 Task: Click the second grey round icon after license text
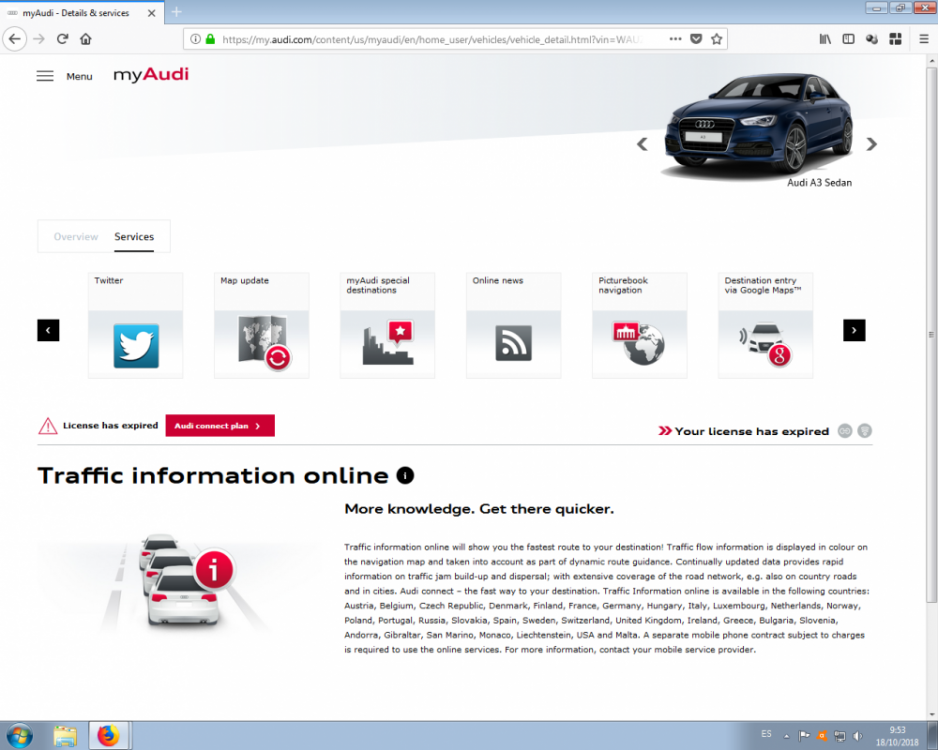click(864, 431)
